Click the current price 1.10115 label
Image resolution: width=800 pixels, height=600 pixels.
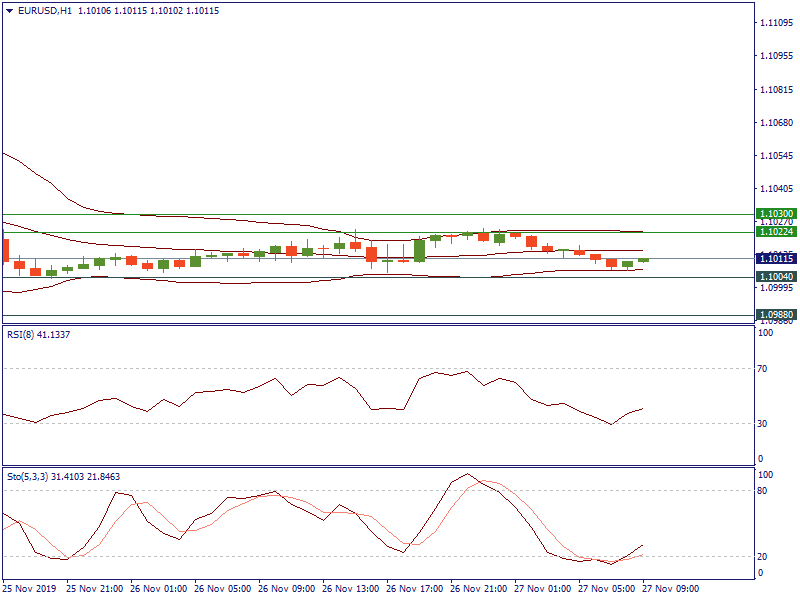coord(776,258)
